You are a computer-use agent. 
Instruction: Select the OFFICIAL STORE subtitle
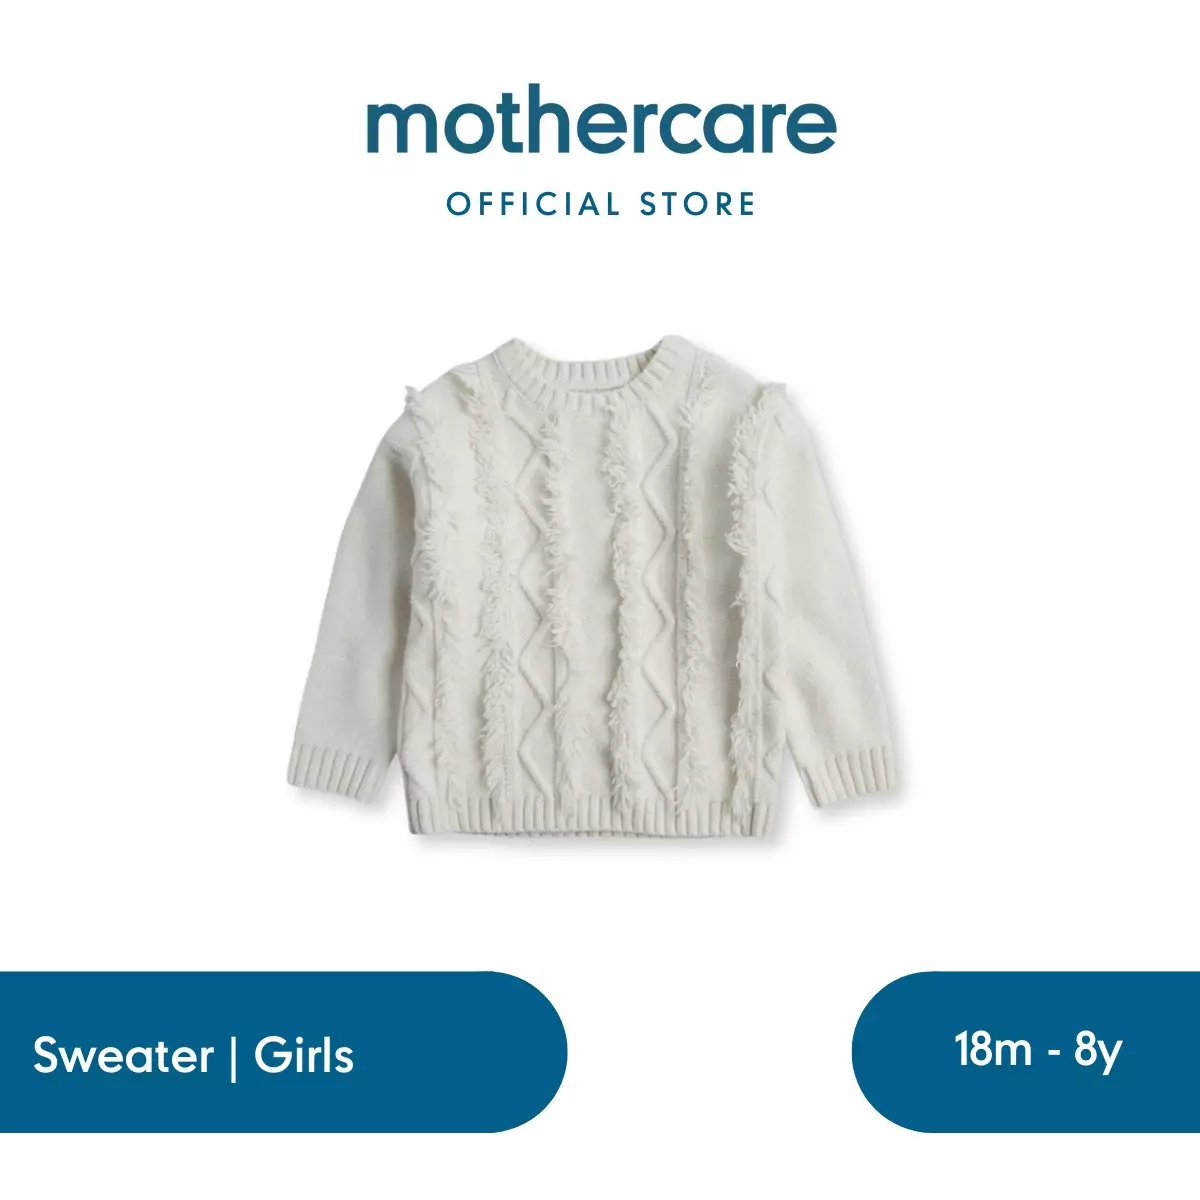coord(601,204)
